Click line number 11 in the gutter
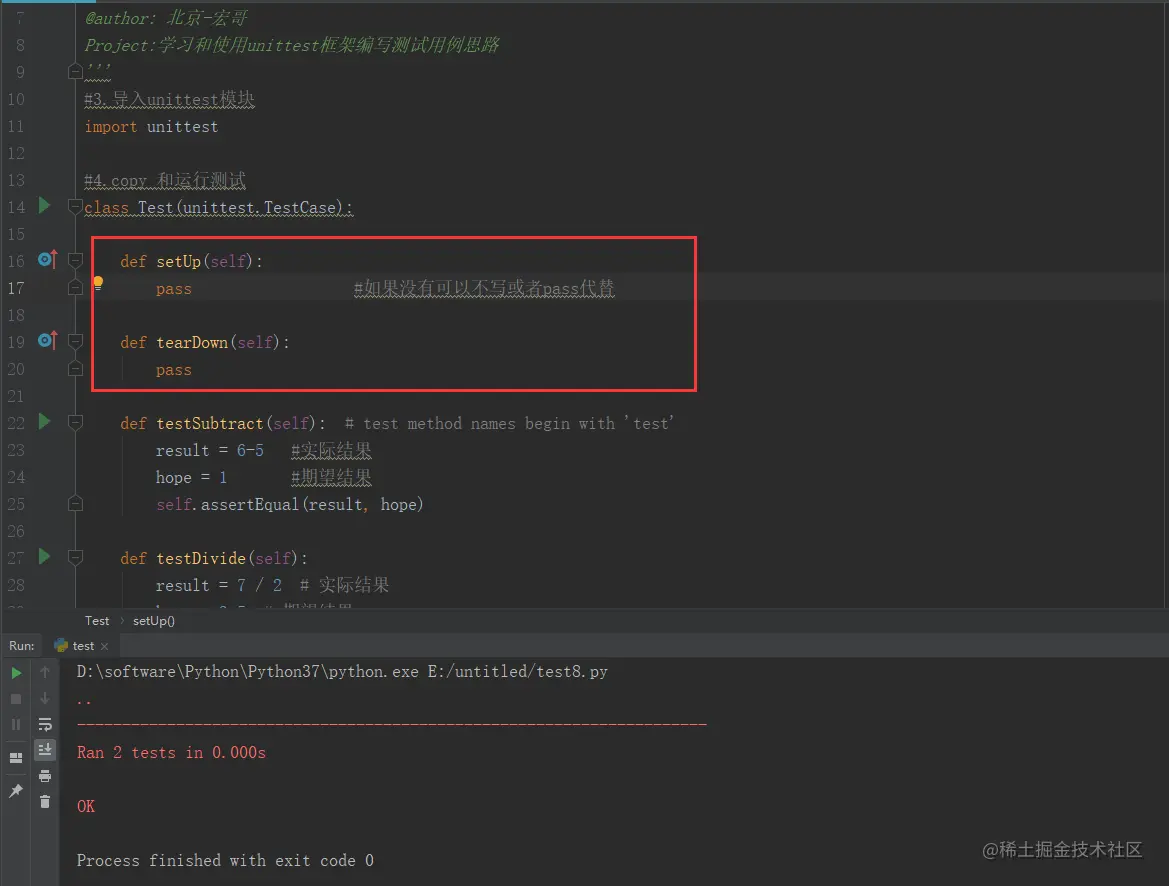Image resolution: width=1169 pixels, height=886 pixels. click(x=16, y=126)
